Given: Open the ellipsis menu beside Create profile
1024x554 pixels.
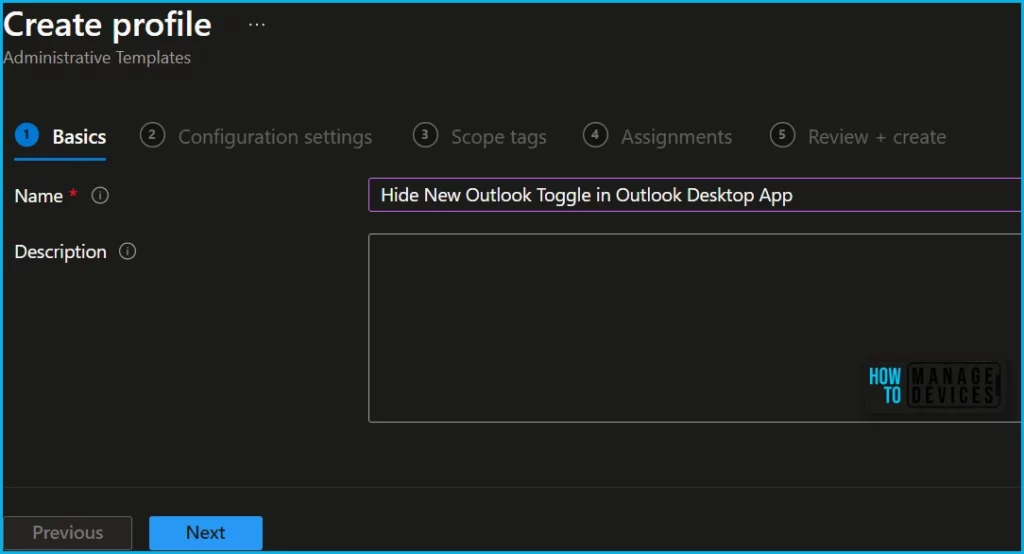Looking at the screenshot, I should click(x=257, y=25).
